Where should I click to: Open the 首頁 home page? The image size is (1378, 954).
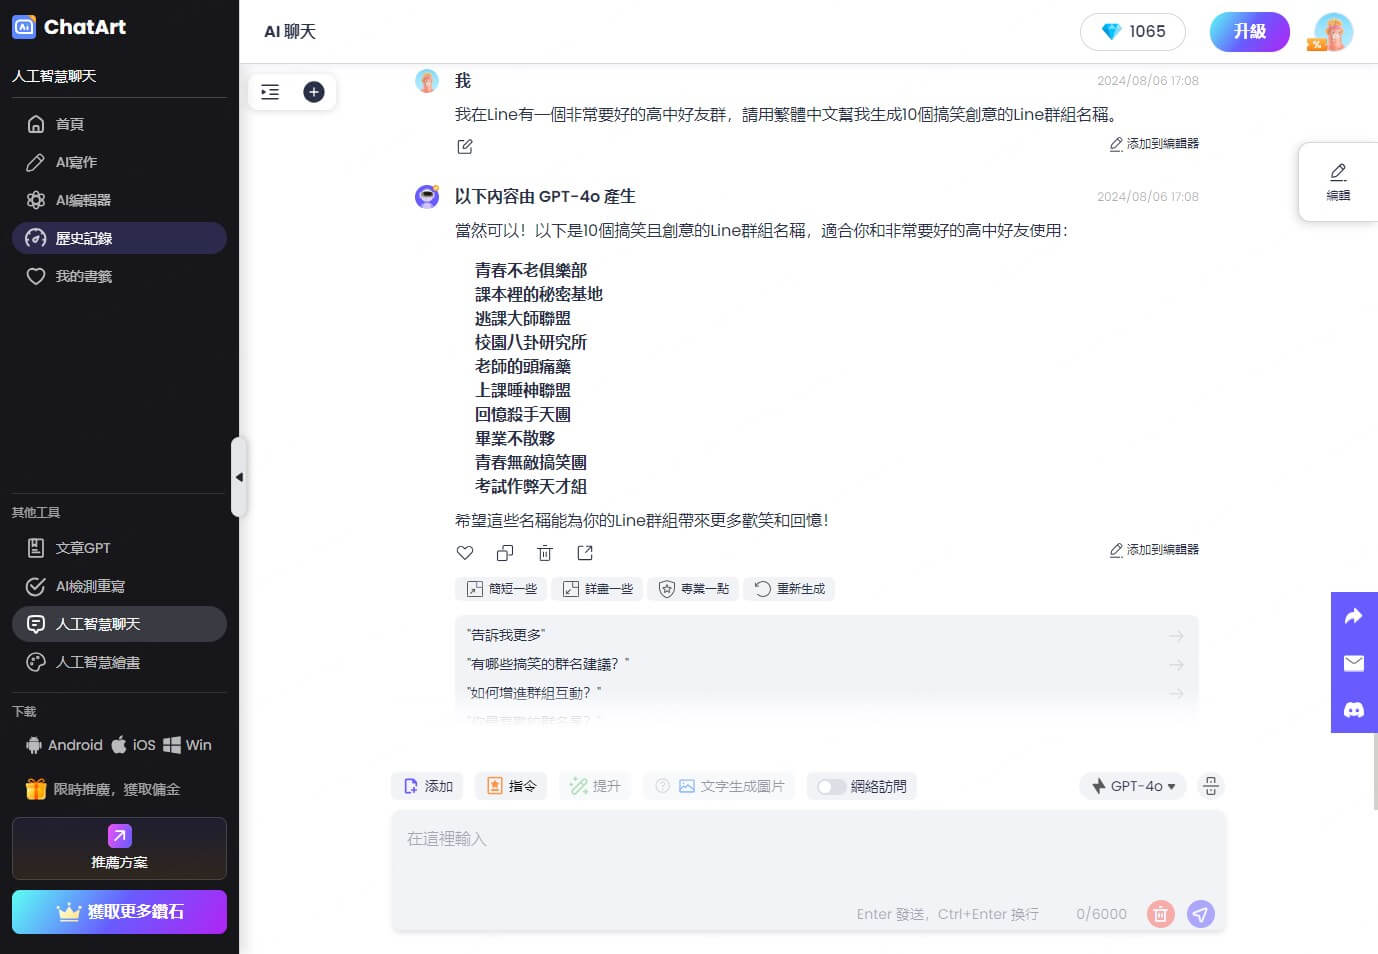(x=119, y=124)
